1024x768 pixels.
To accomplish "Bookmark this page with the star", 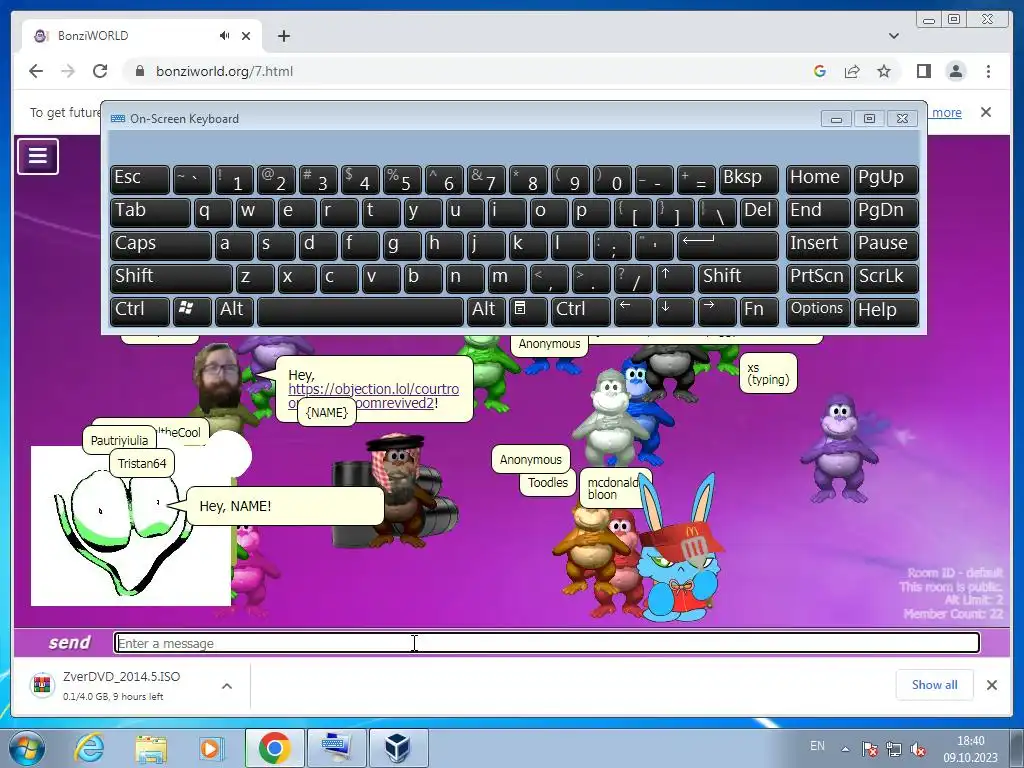I will [x=884, y=71].
